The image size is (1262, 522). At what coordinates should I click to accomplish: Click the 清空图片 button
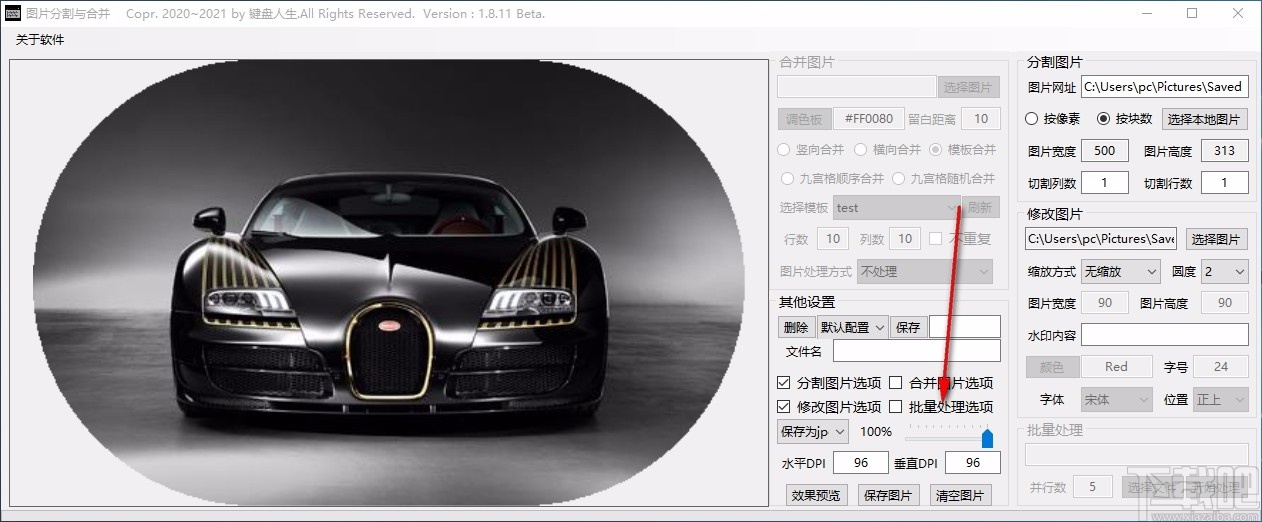960,495
